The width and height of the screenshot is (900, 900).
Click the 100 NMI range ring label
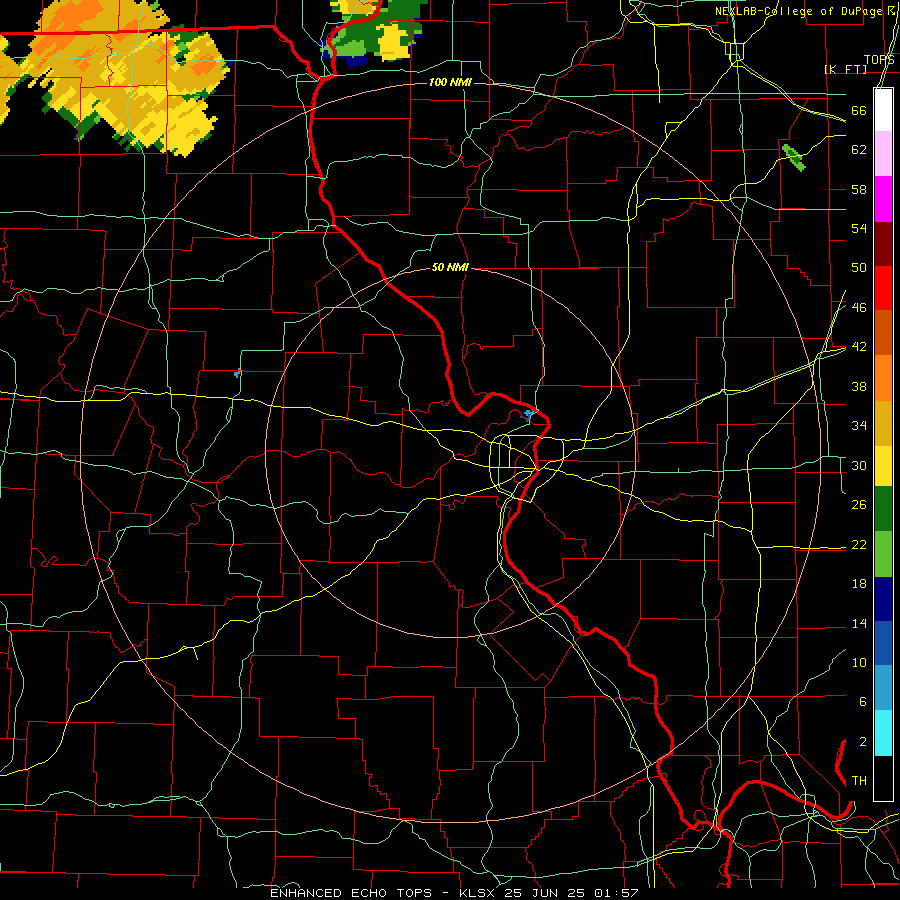pyautogui.click(x=450, y=83)
